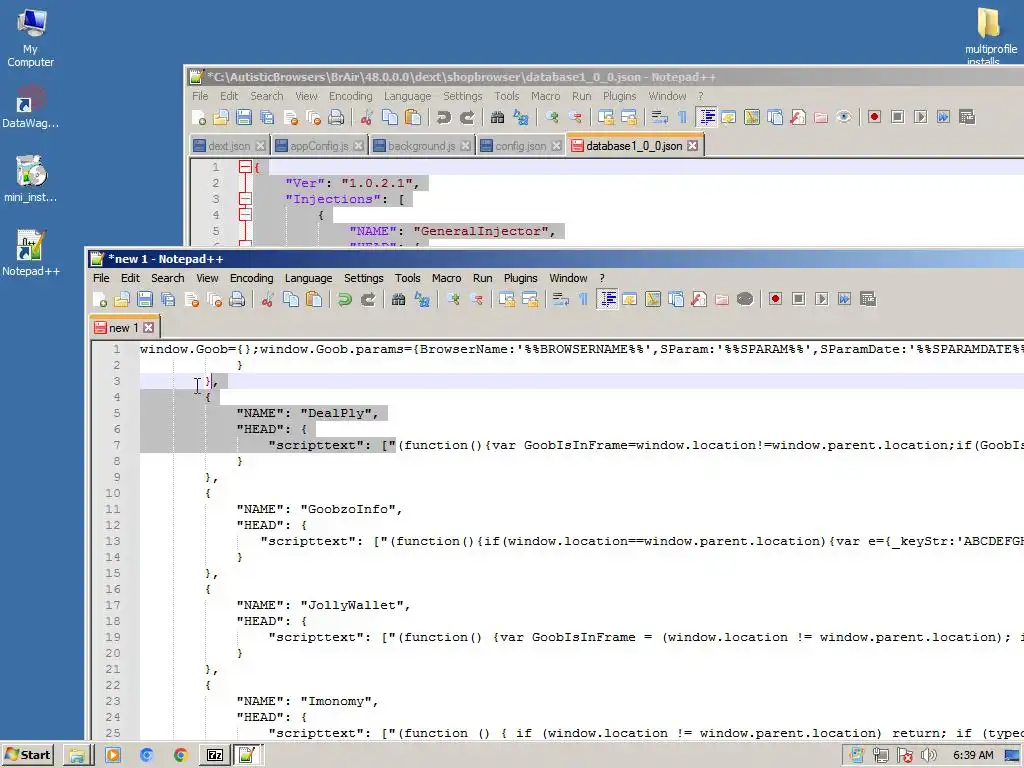The height and width of the screenshot is (768, 1024).
Task: Click Copy icon in front Notepad++ toolbar
Action: coord(291,300)
